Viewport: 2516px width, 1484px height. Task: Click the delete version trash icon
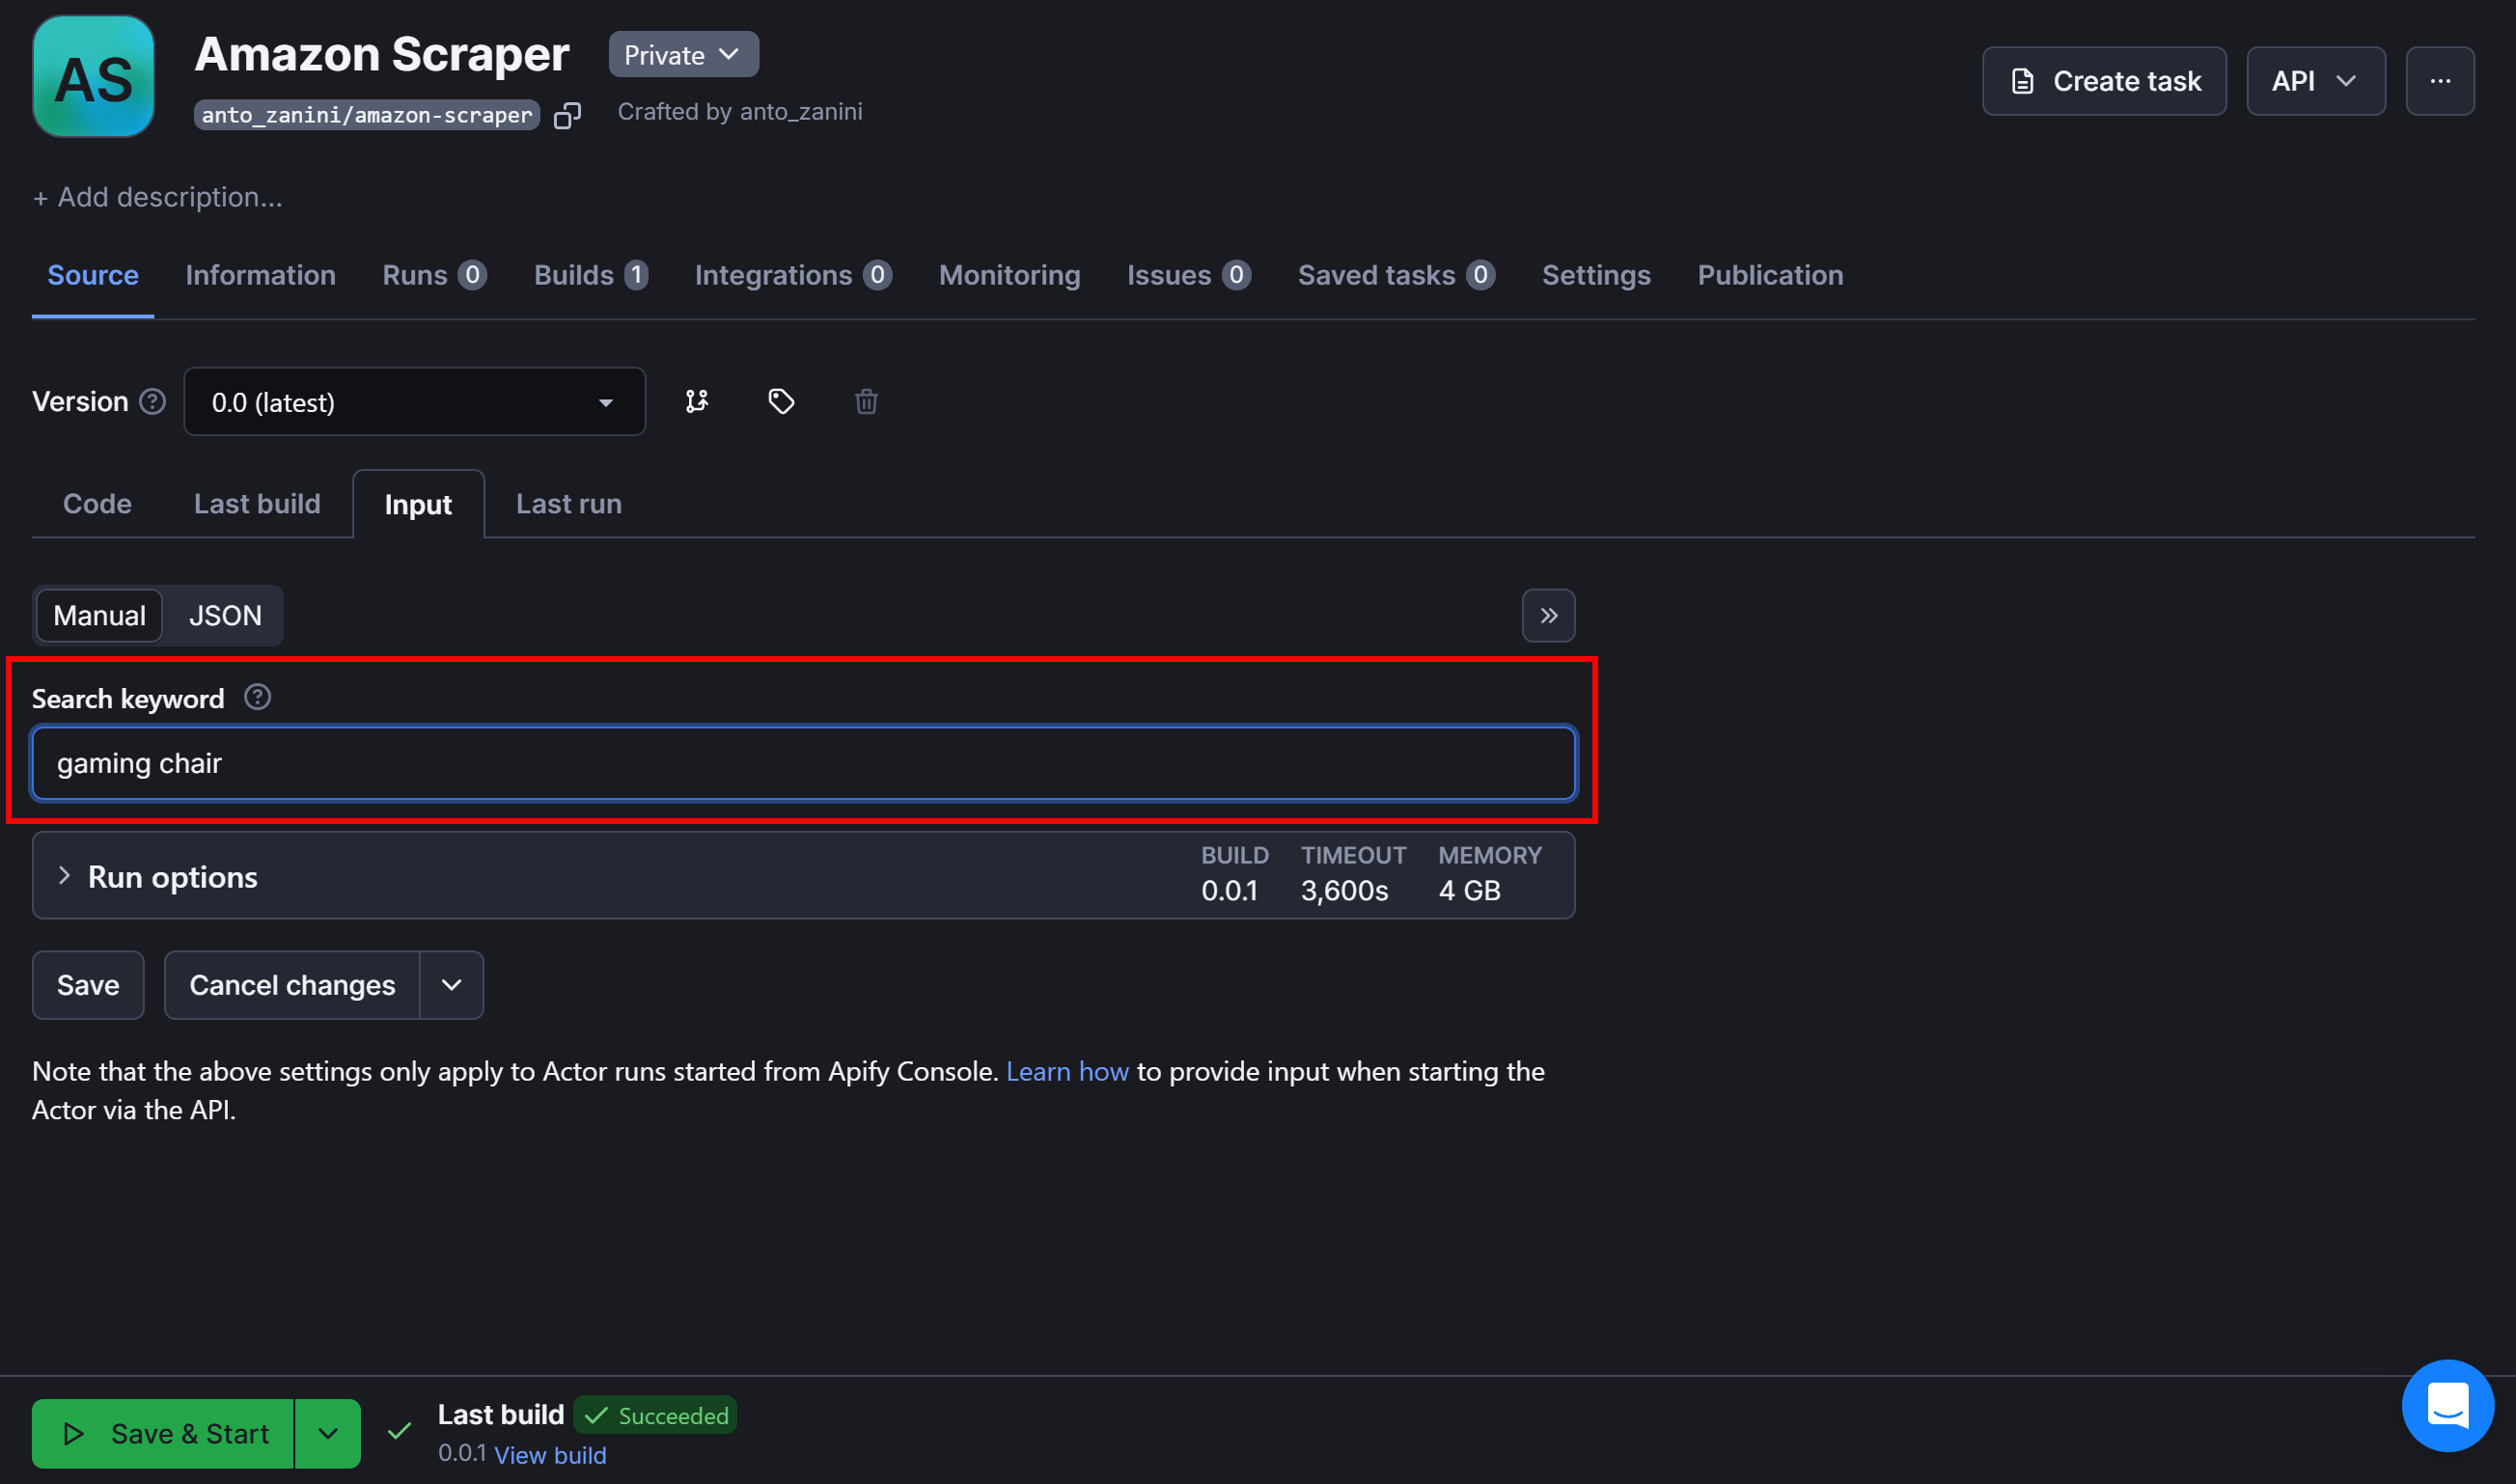866,402
